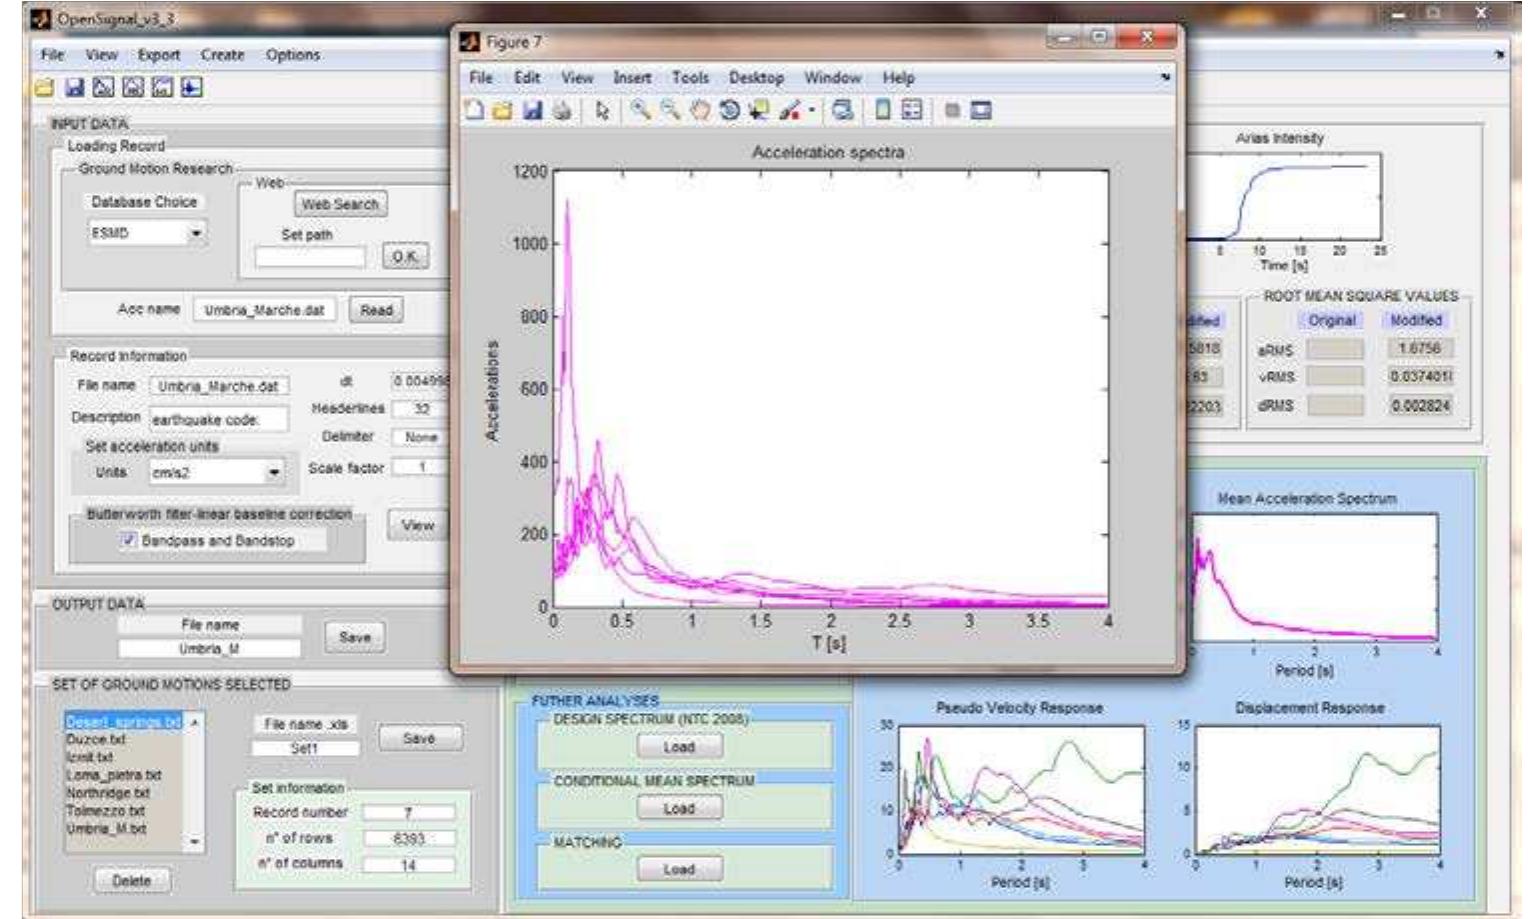Image resolution: width=1528 pixels, height=919 pixels.
Task: Select the Data Cursor tool in Figure 7
Action: (x=759, y=111)
